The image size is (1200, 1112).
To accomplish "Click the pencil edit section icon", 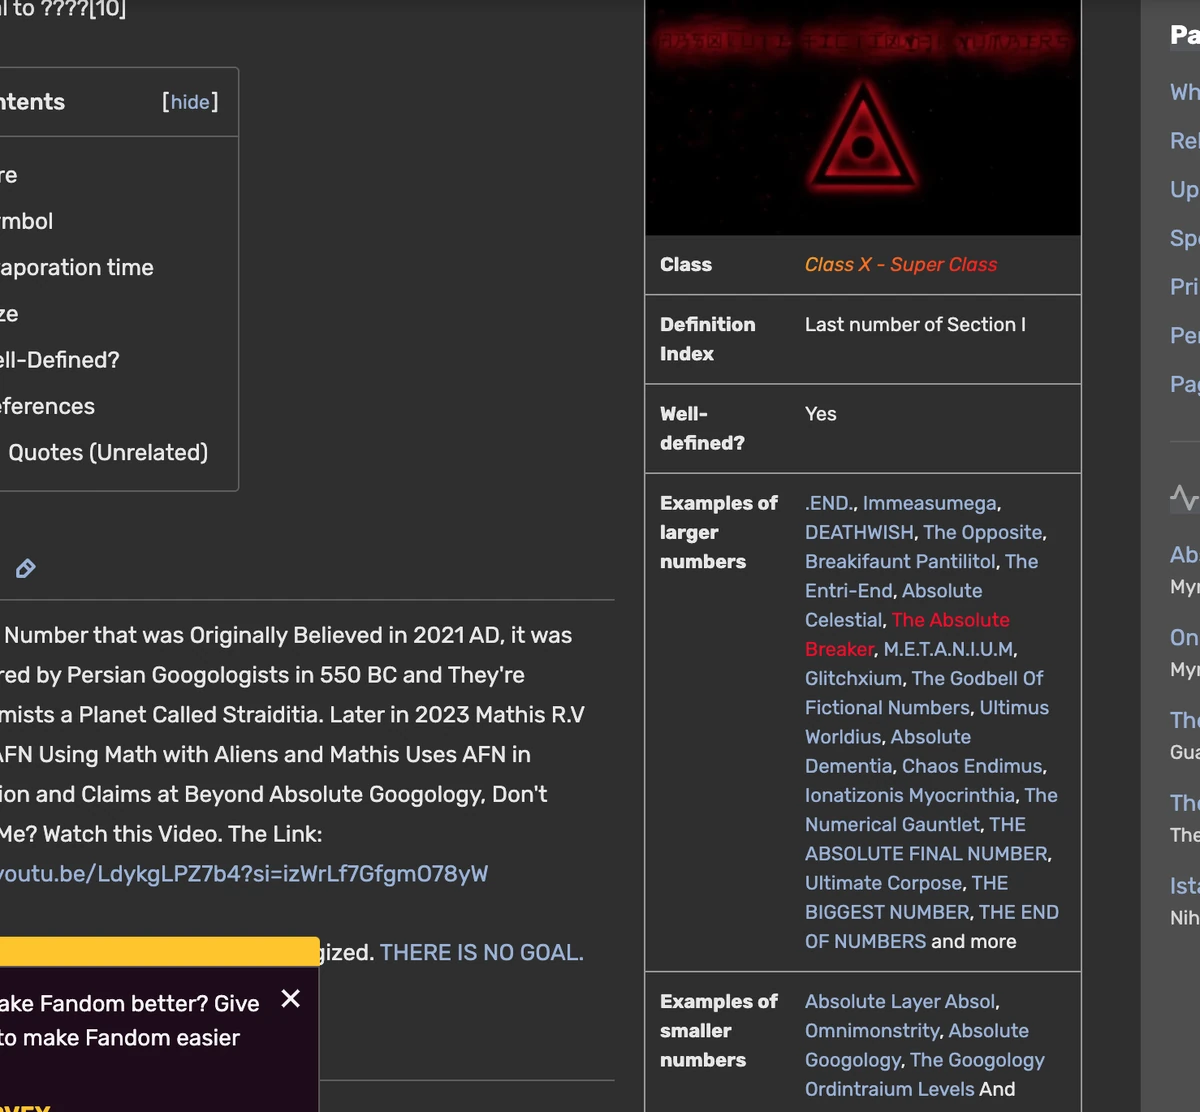I will [x=26, y=569].
